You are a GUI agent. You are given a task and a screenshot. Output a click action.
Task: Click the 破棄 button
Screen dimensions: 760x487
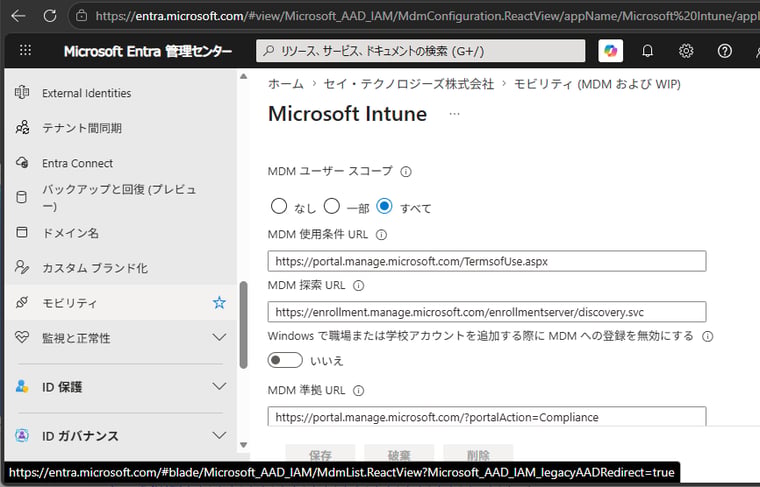tap(399, 455)
